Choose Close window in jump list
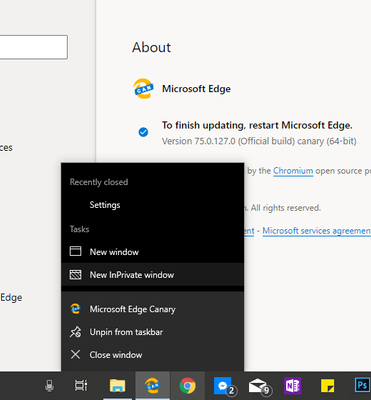 [153, 355]
